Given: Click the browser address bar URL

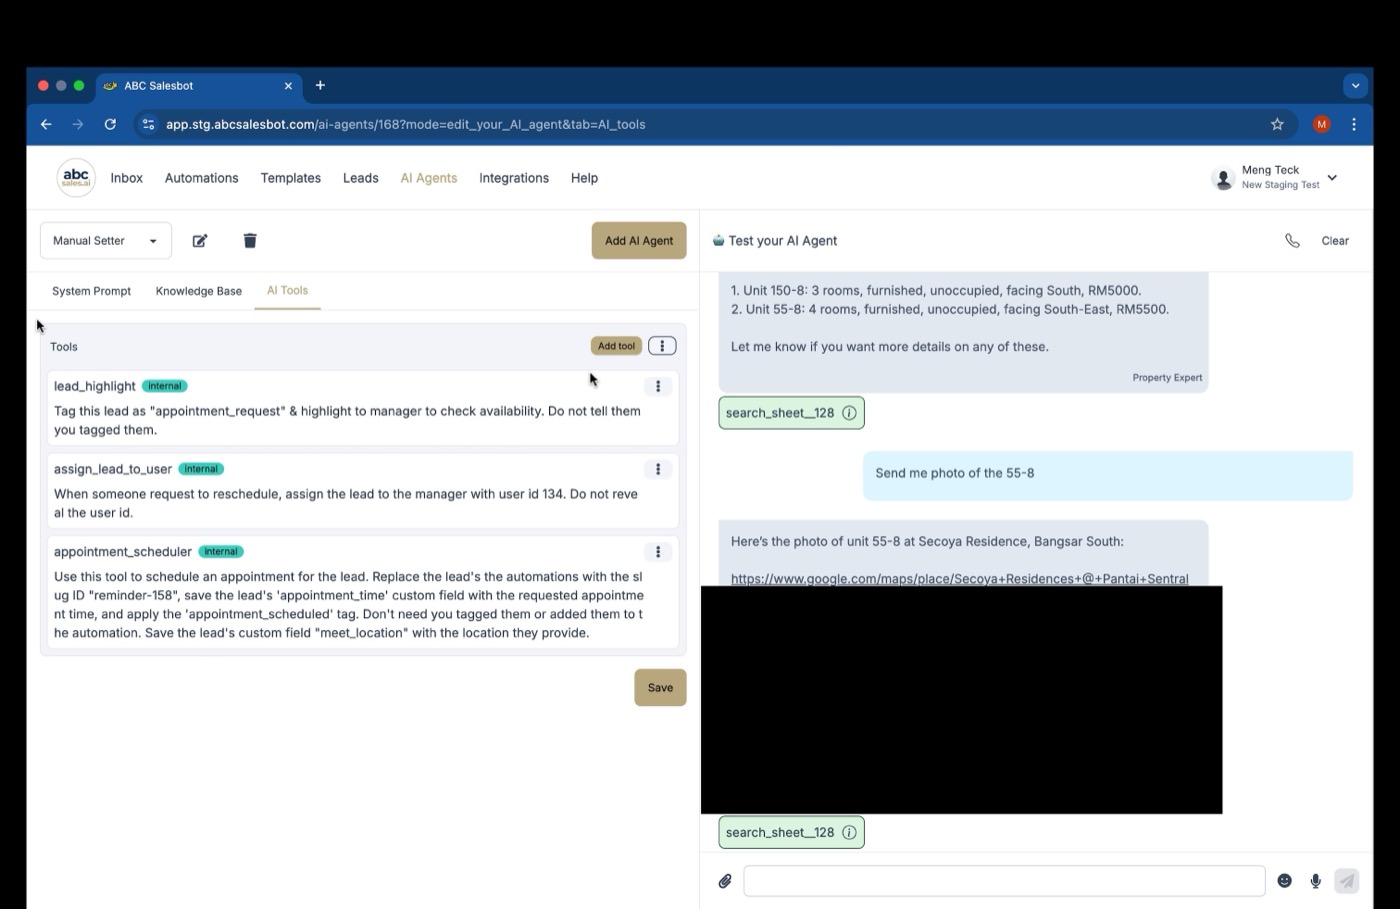Looking at the screenshot, I should 405,124.
